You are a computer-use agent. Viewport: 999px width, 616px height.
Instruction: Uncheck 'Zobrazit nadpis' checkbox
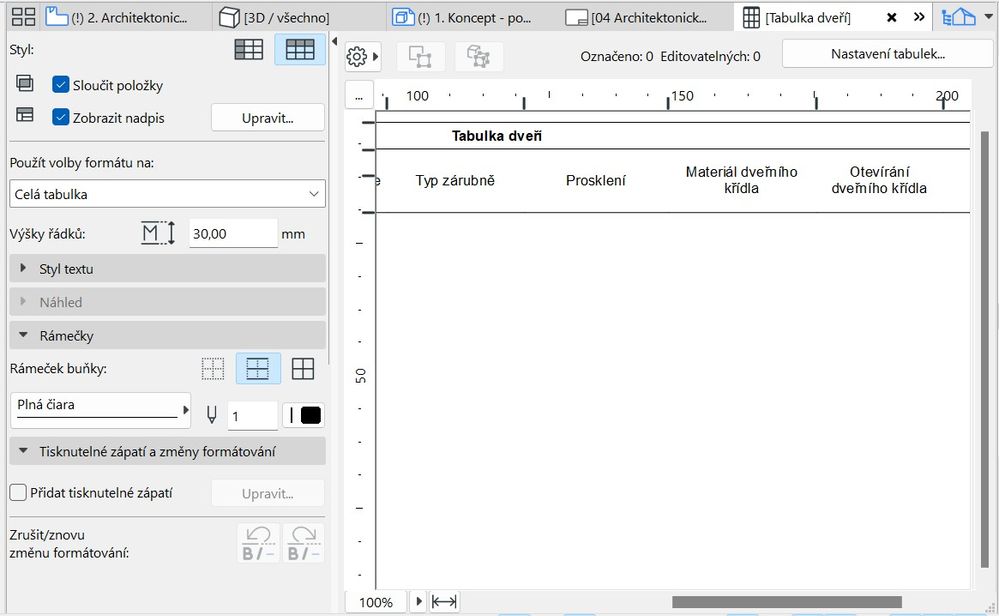tap(61, 117)
